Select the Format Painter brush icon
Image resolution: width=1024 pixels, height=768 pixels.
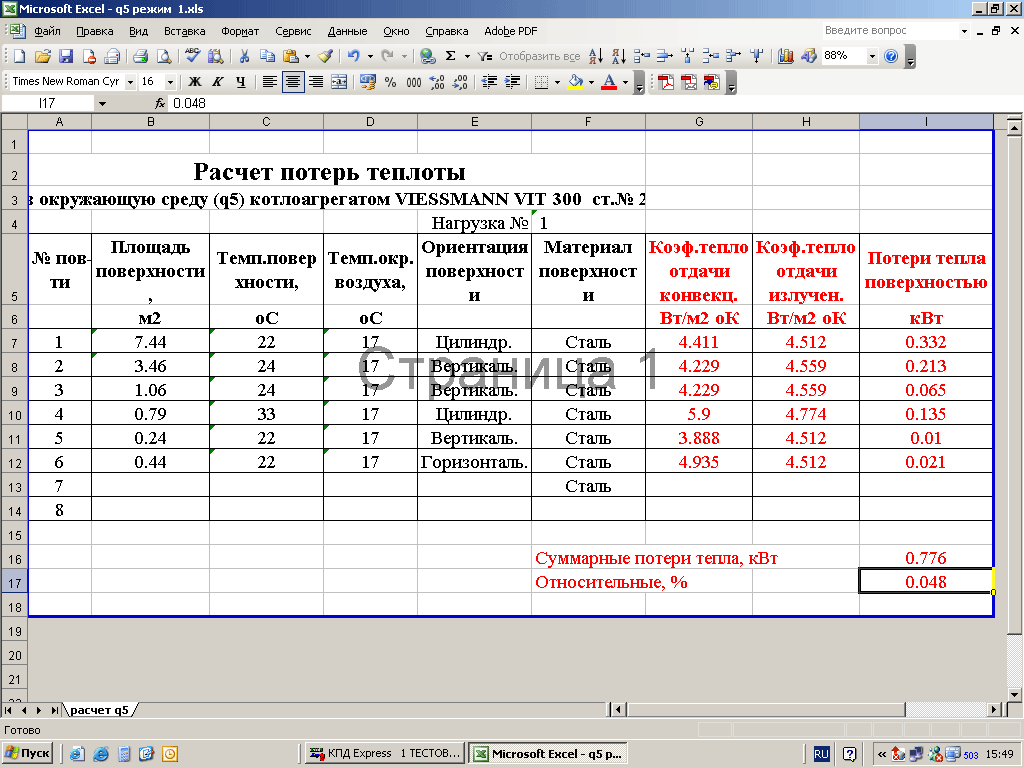[325, 56]
